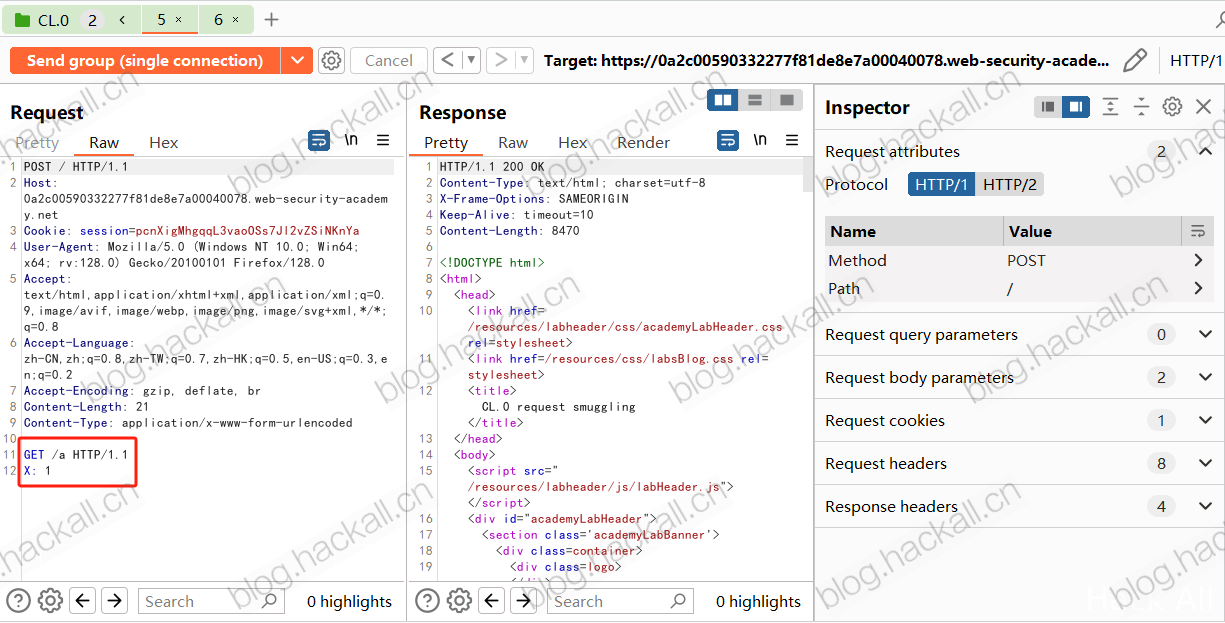Open the send options gear icon

pos(331,61)
